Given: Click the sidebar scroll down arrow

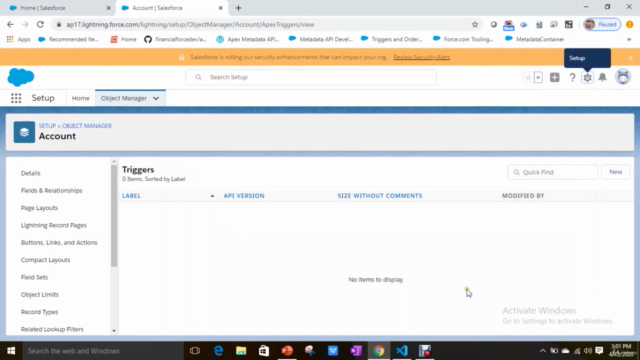Looking at the screenshot, I should click(114, 331).
